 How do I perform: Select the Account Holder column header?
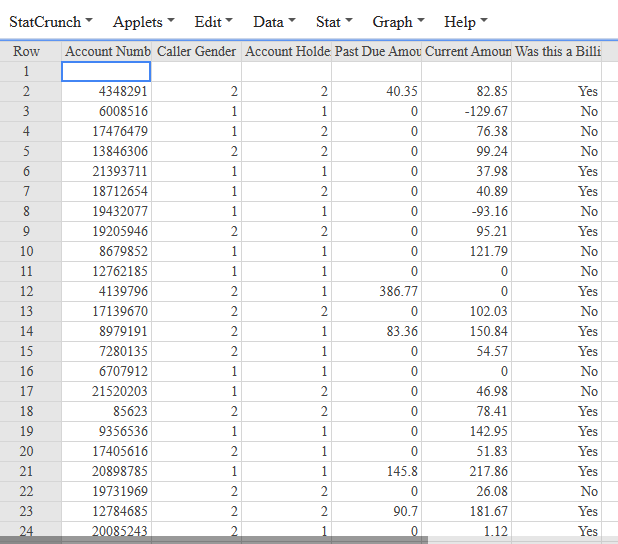(x=287, y=51)
